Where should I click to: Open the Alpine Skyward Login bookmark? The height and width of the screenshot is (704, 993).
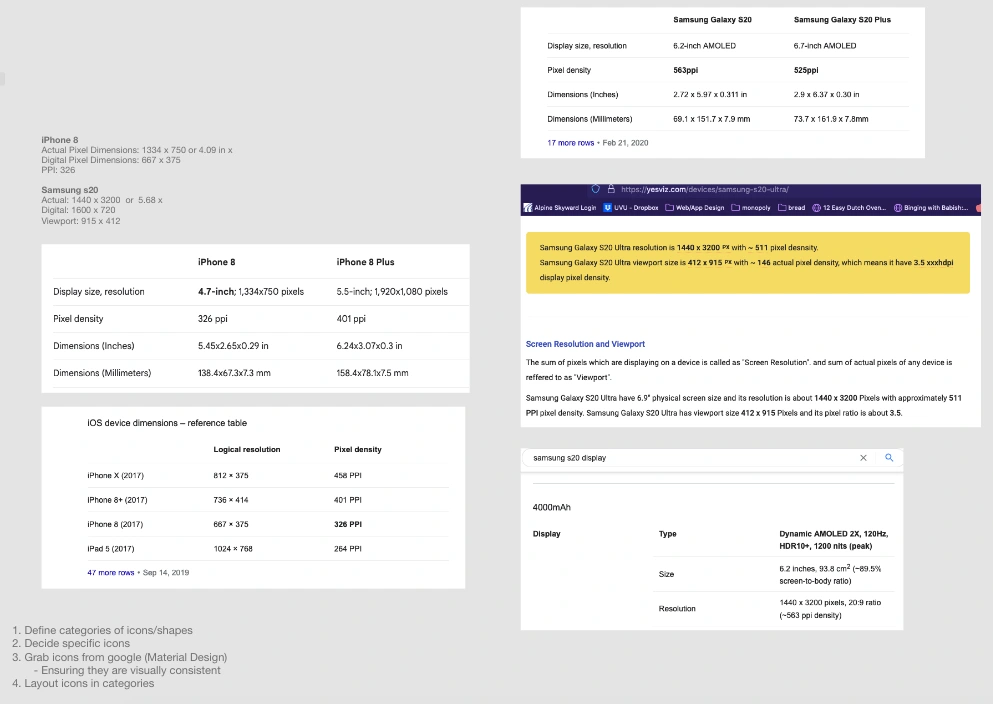tap(560, 208)
